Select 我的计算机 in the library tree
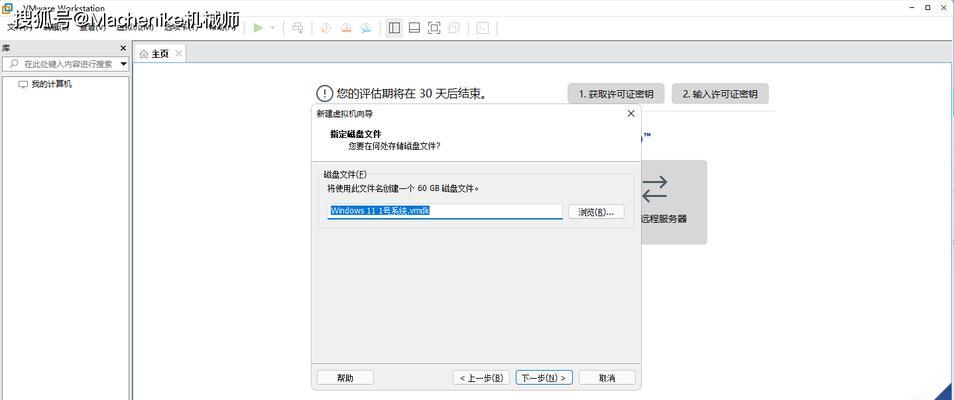 pyautogui.click(x=52, y=84)
